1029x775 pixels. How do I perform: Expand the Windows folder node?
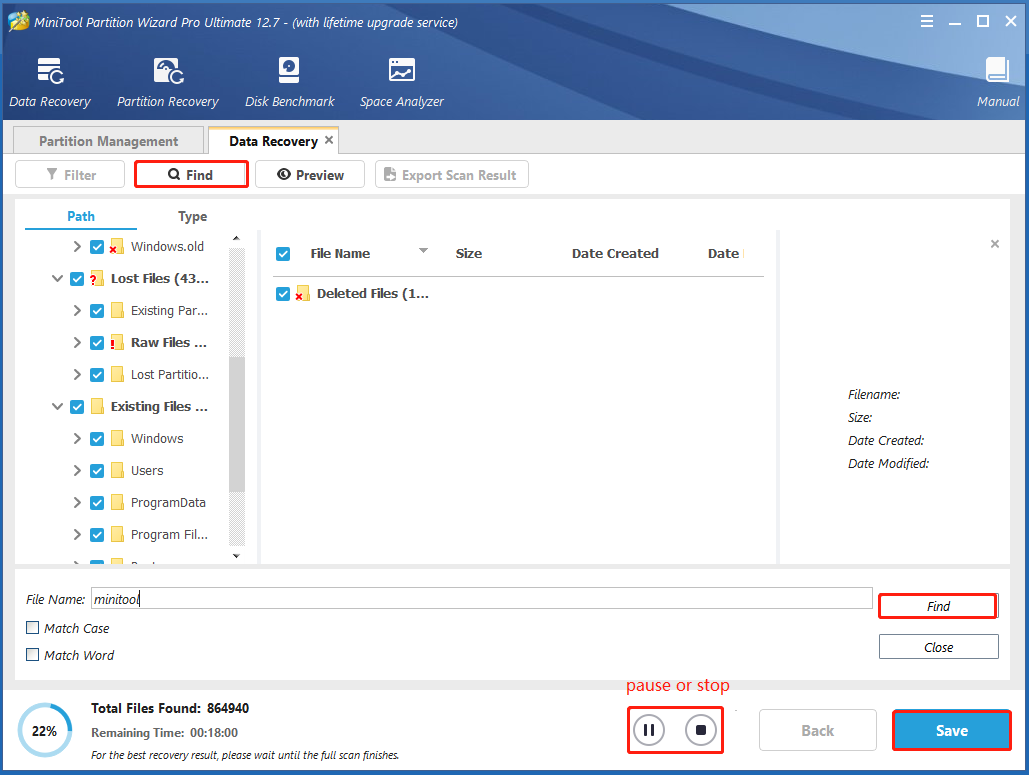pos(77,438)
